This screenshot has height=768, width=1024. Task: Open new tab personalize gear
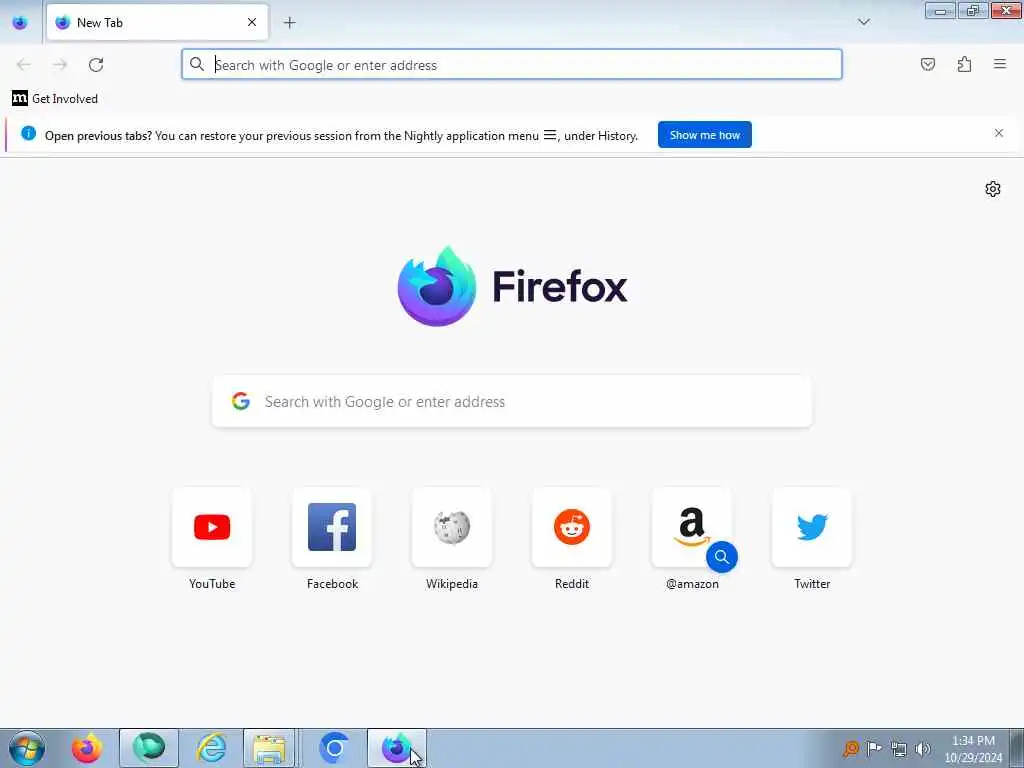click(x=993, y=189)
